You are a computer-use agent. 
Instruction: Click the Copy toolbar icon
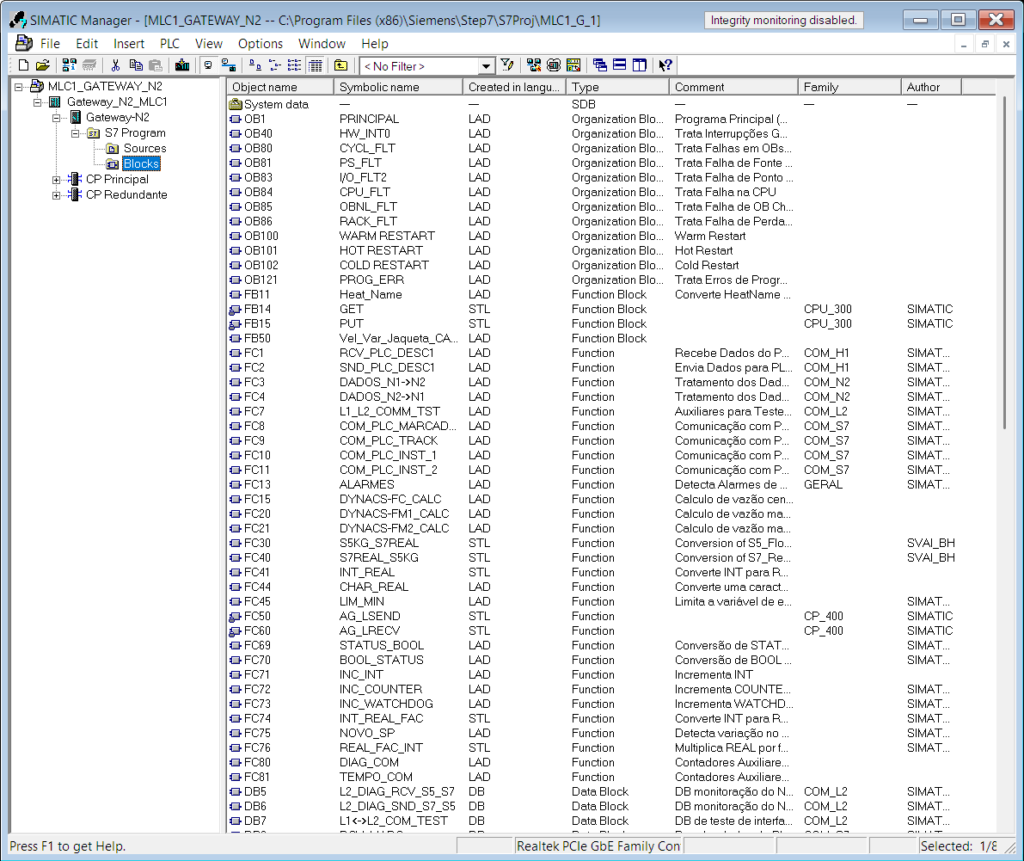(x=136, y=65)
